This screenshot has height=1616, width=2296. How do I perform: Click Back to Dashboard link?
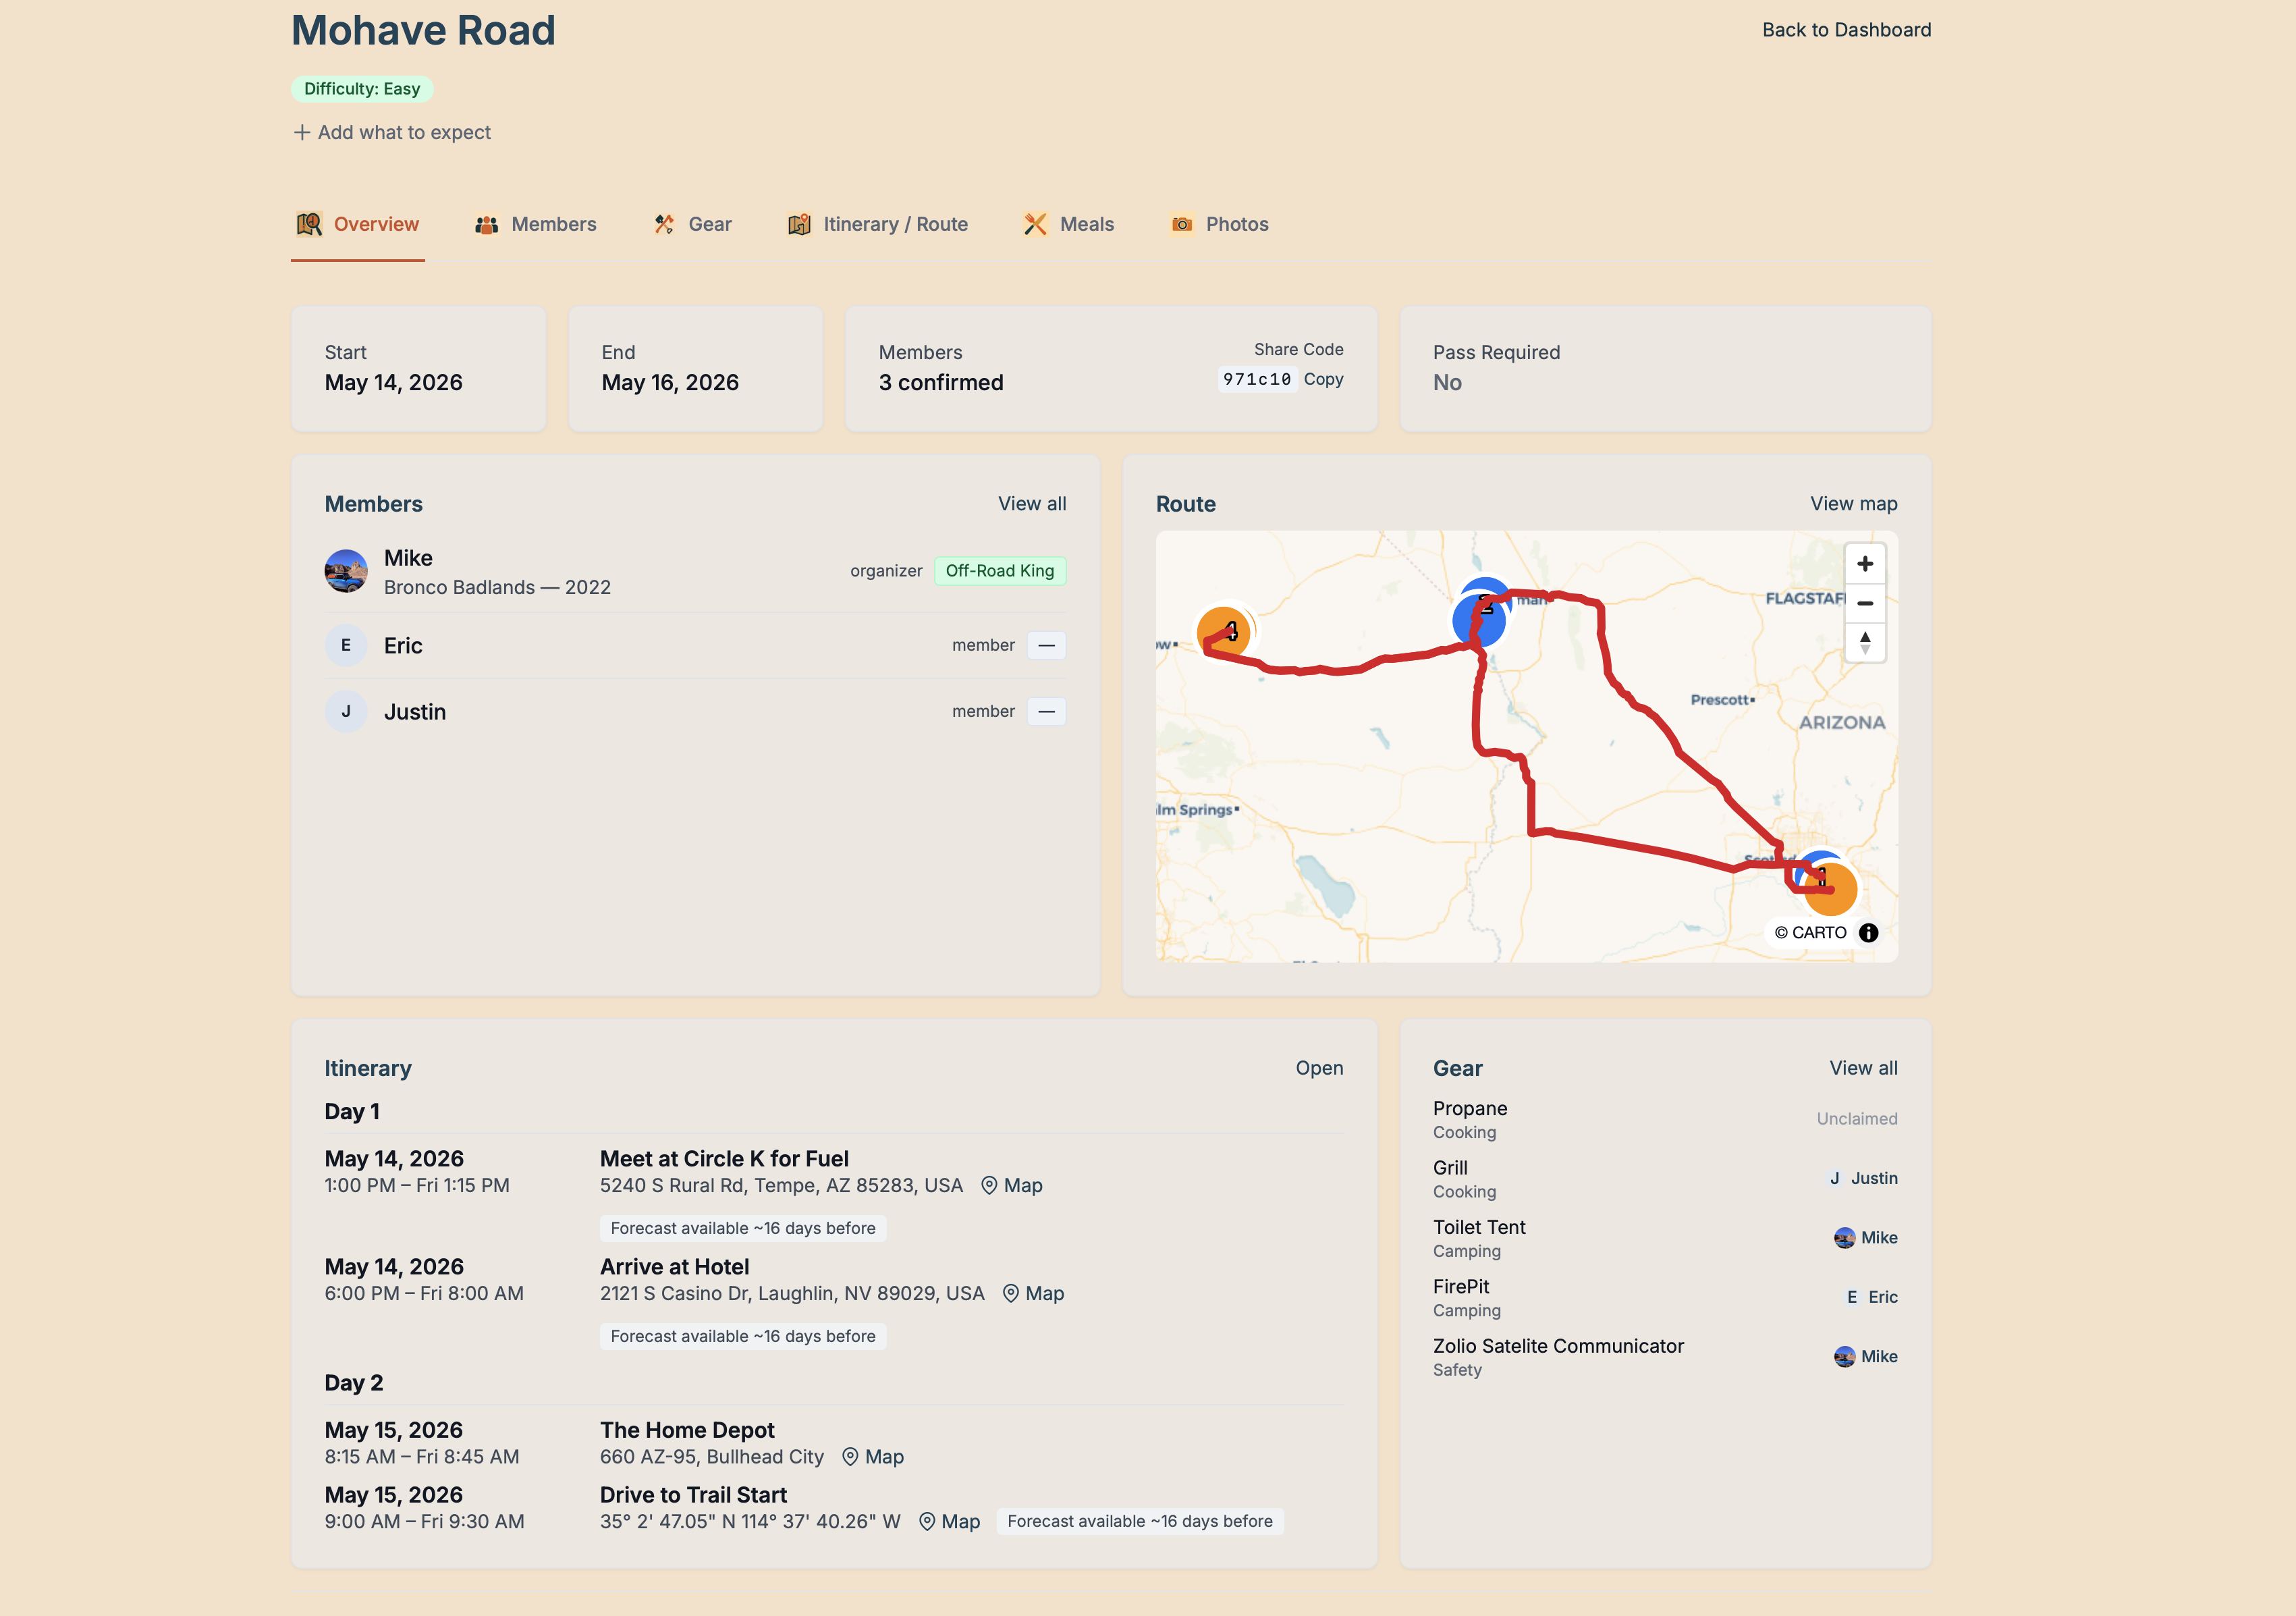tap(1846, 30)
